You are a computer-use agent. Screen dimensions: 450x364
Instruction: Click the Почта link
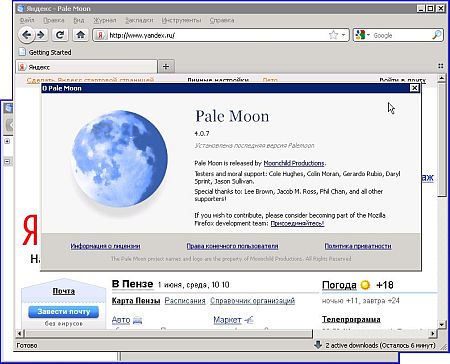tap(63, 291)
